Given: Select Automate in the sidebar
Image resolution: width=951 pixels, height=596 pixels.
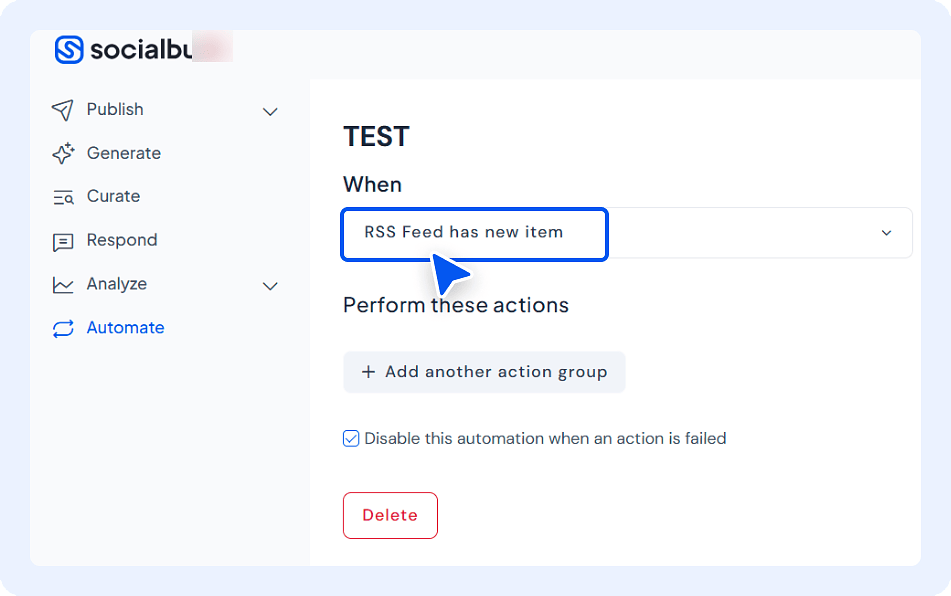Looking at the screenshot, I should tap(125, 328).
